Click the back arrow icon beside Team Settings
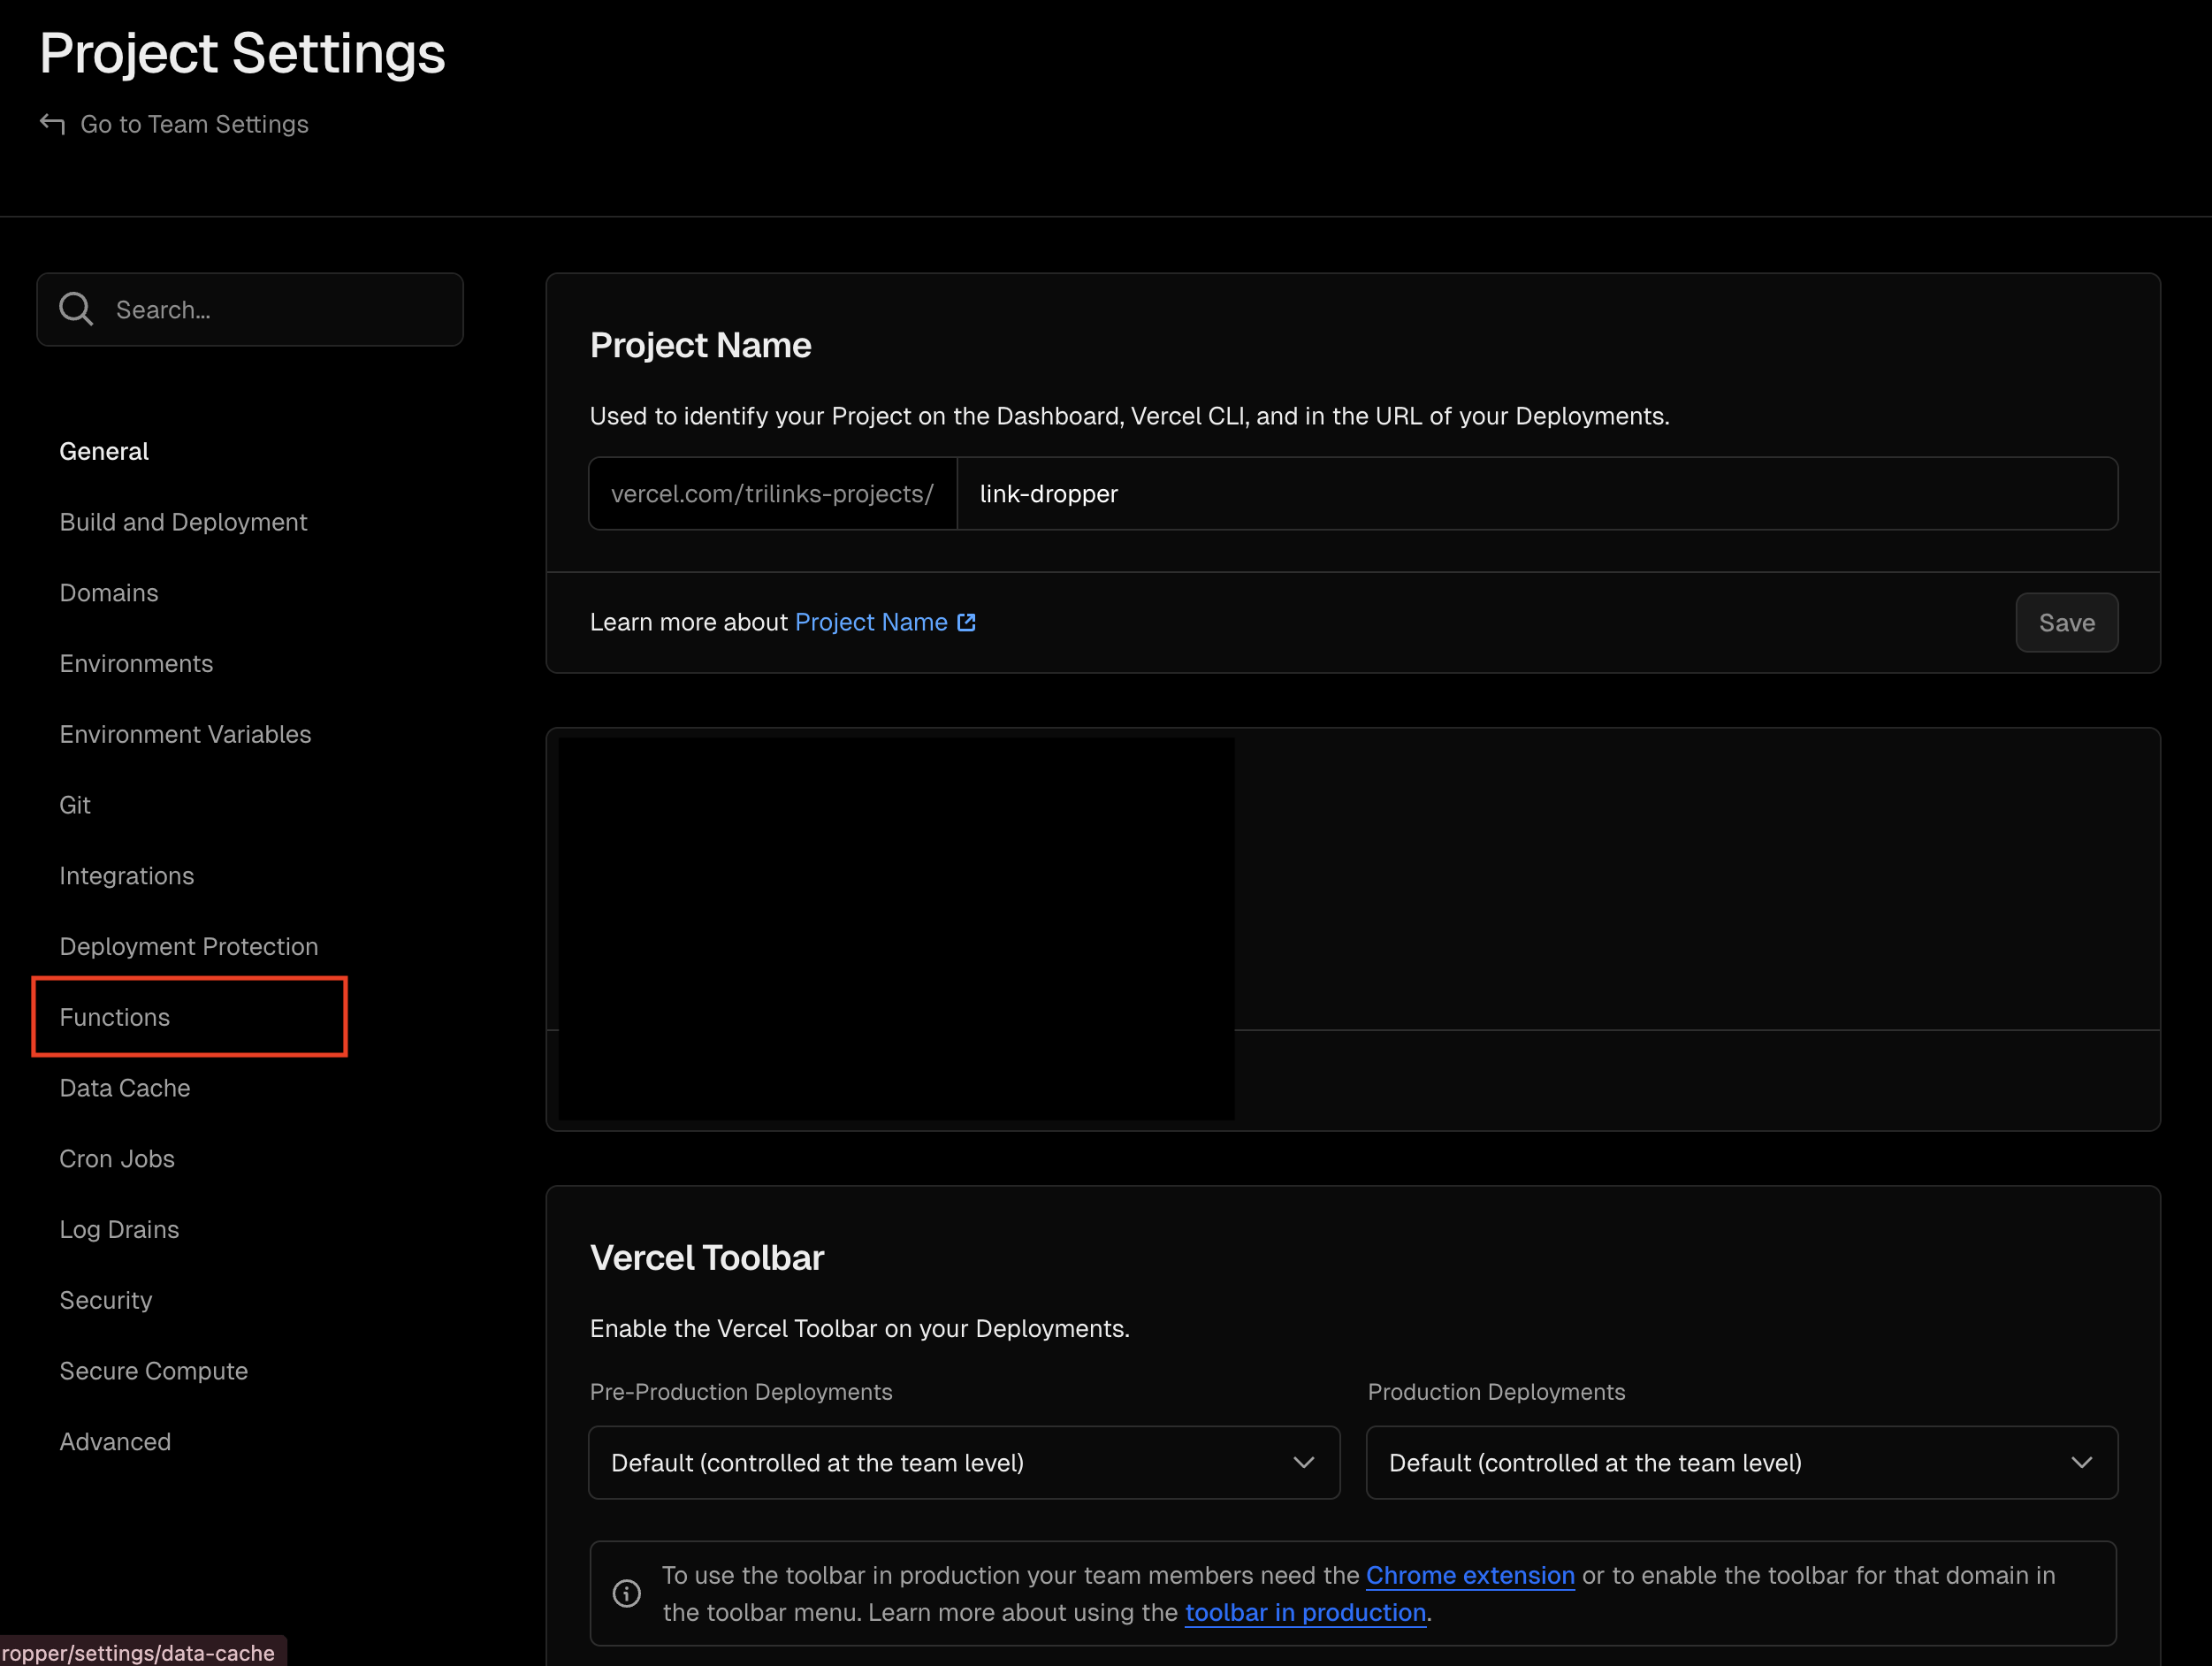2212x1666 pixels. [52, 124]
